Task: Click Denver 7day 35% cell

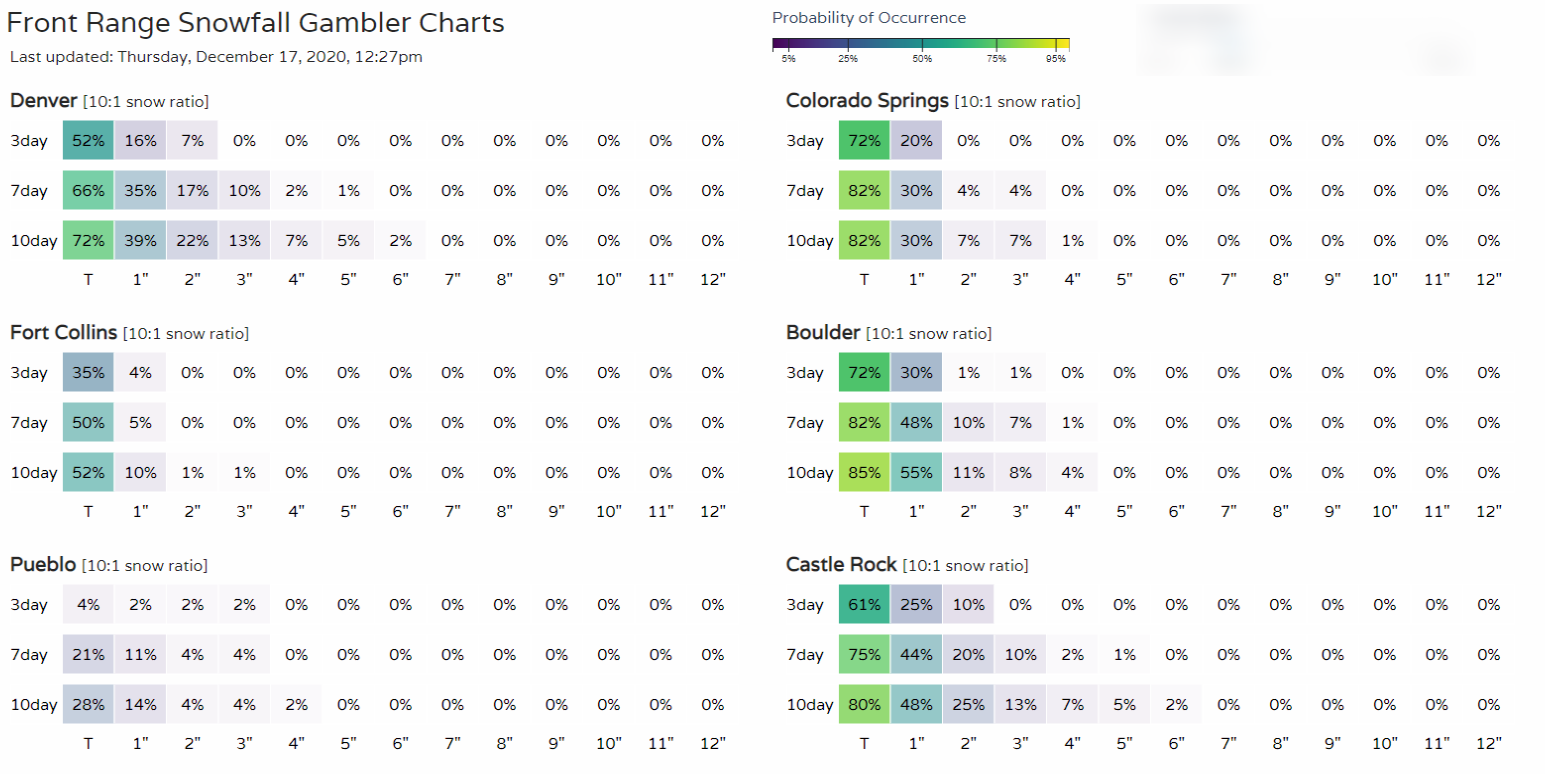Action: [x=140, y=190]
